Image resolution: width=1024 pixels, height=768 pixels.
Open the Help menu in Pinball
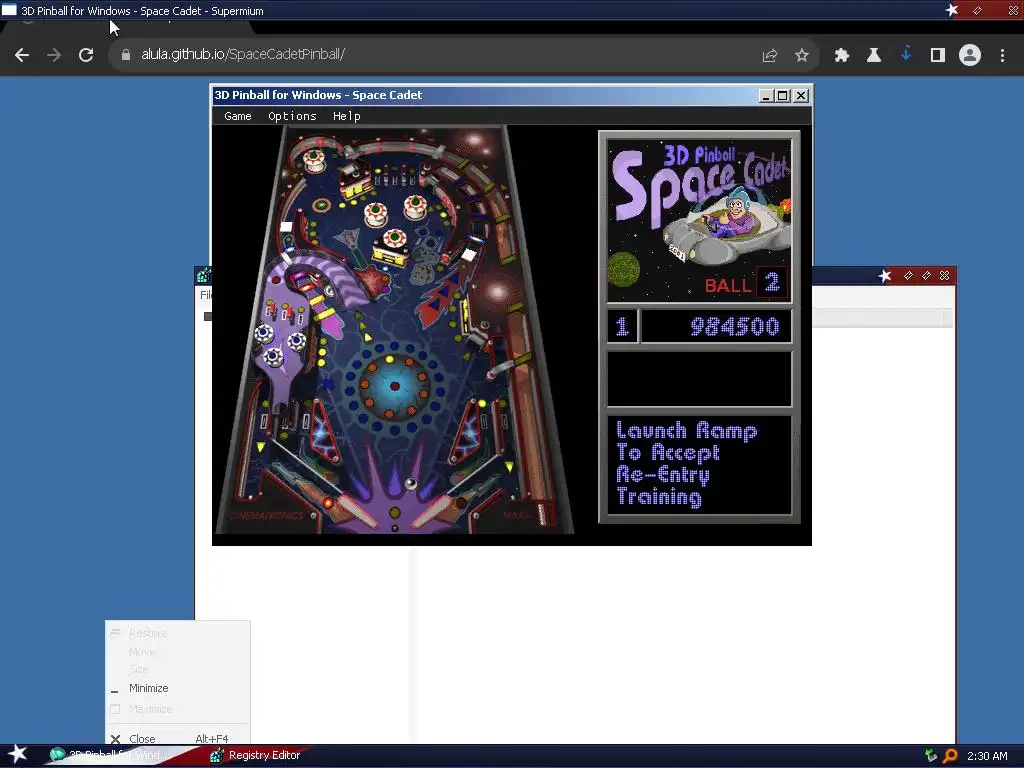(x=346, y=116)
